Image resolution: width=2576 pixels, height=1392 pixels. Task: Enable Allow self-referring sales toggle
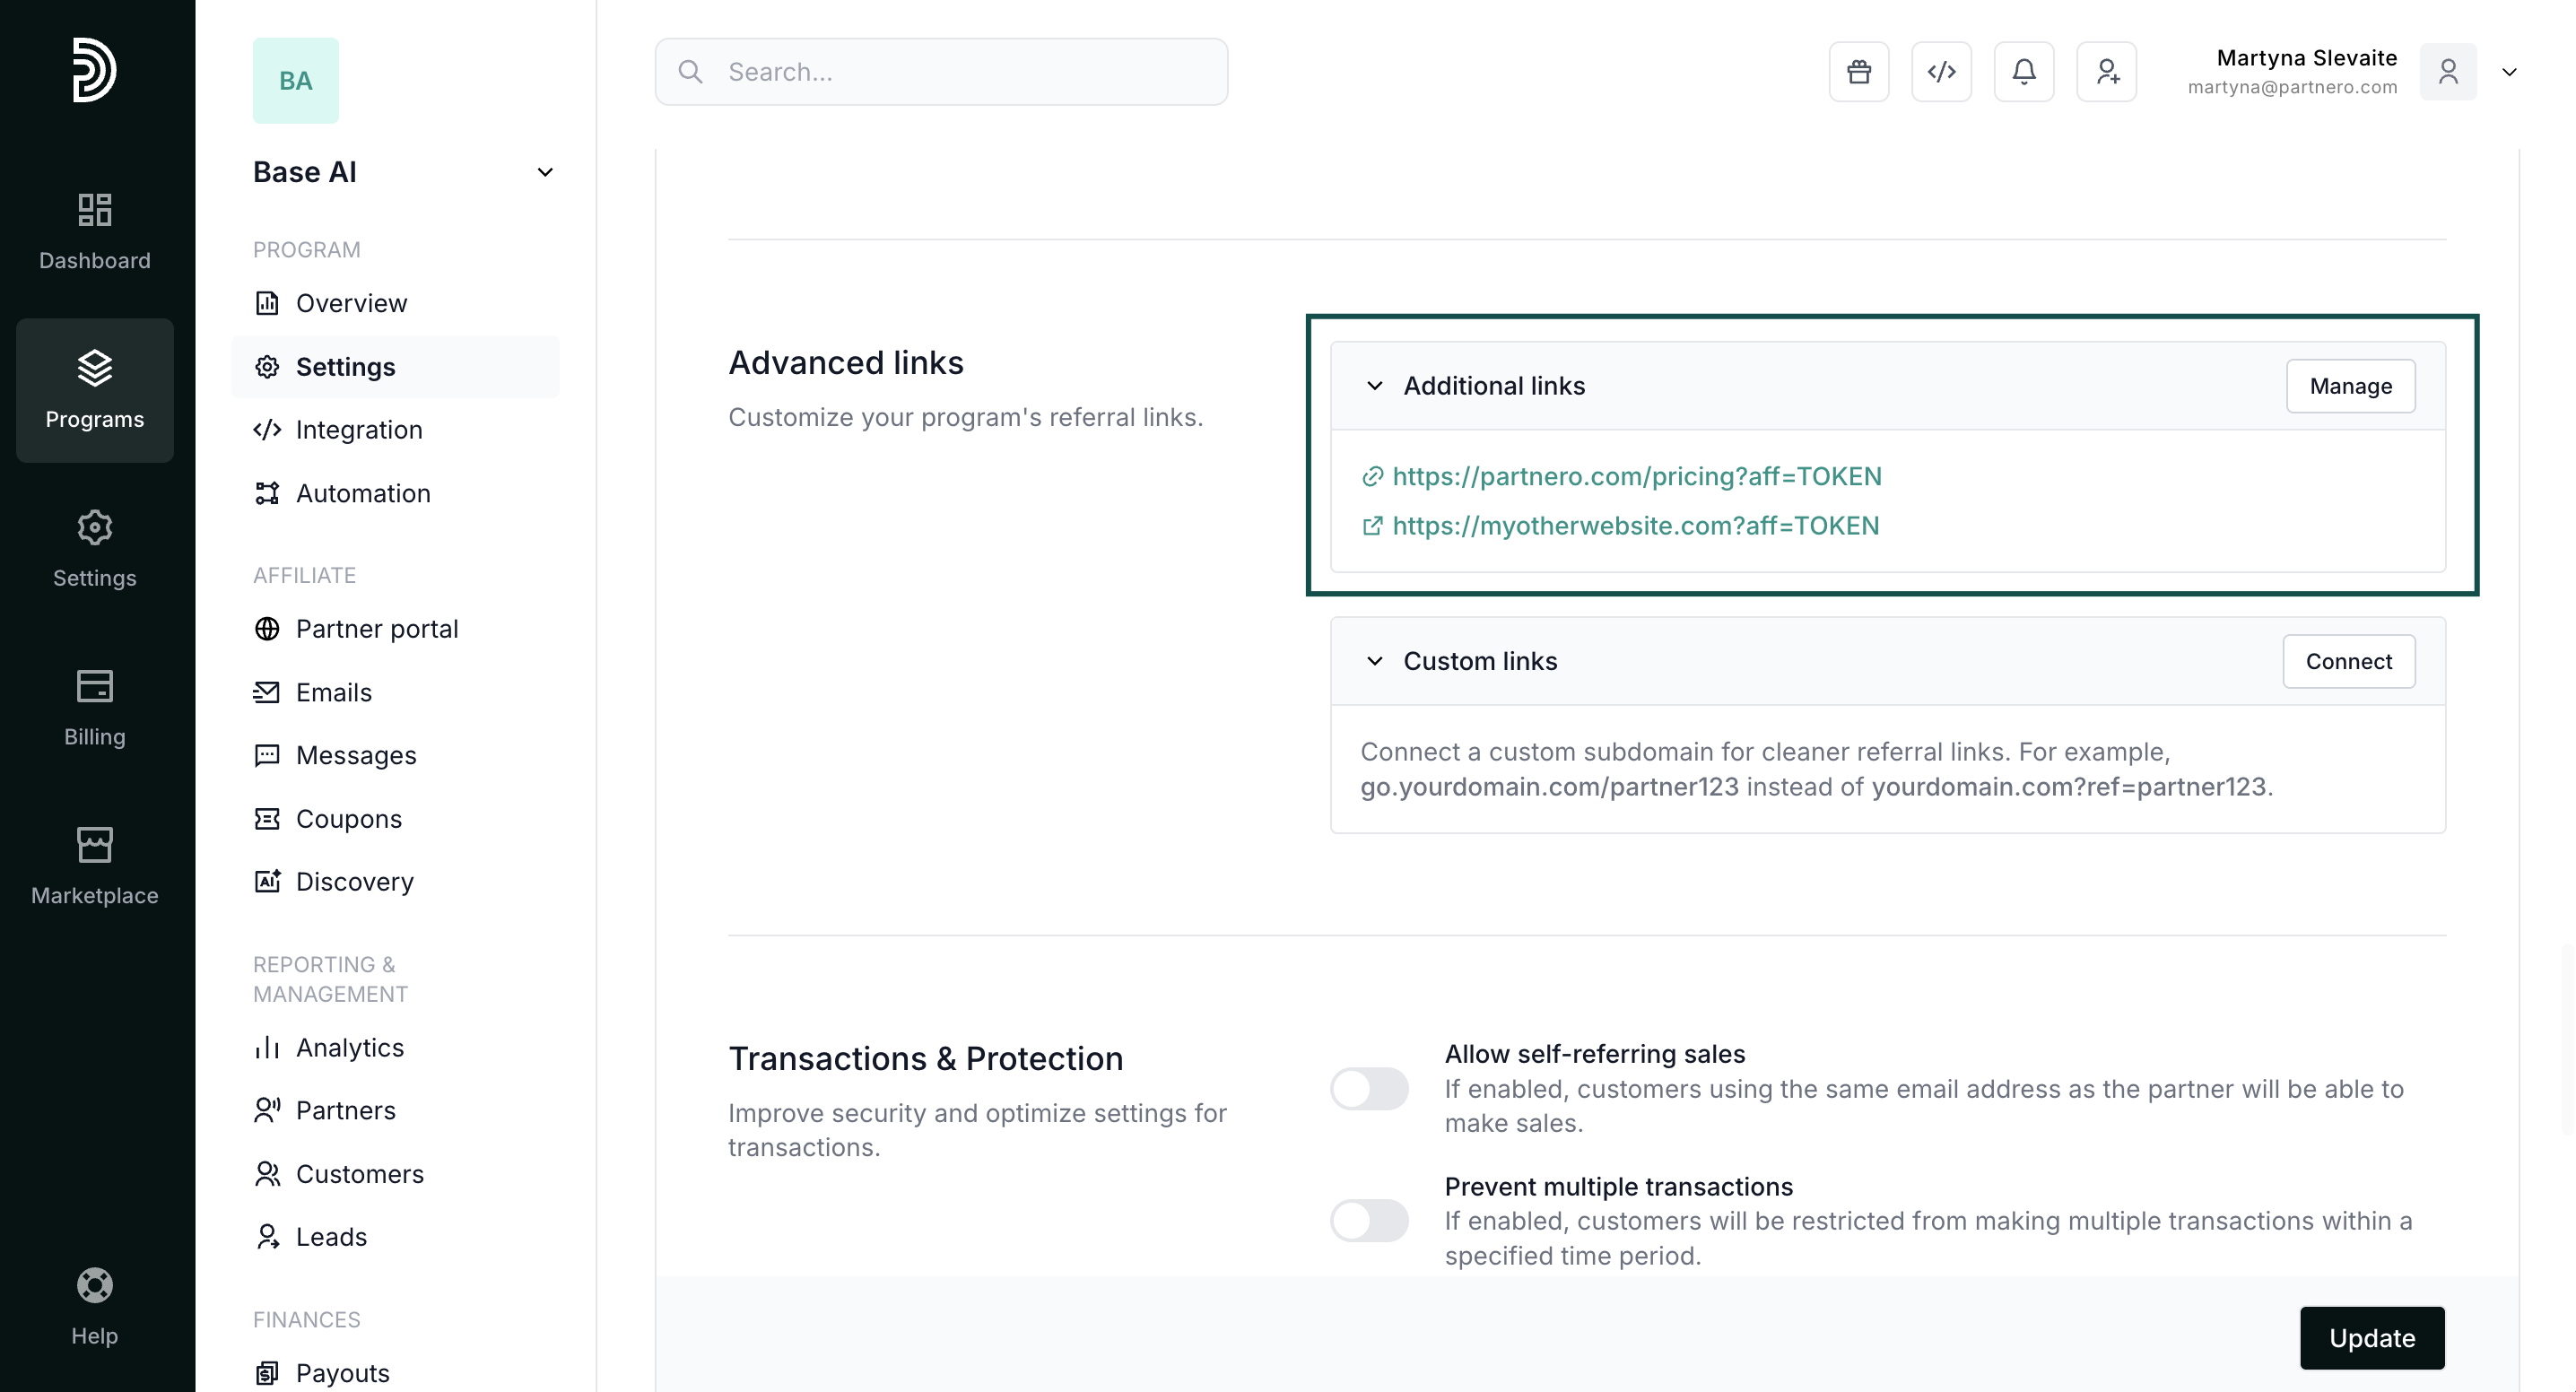(x=1369, y=1088)
